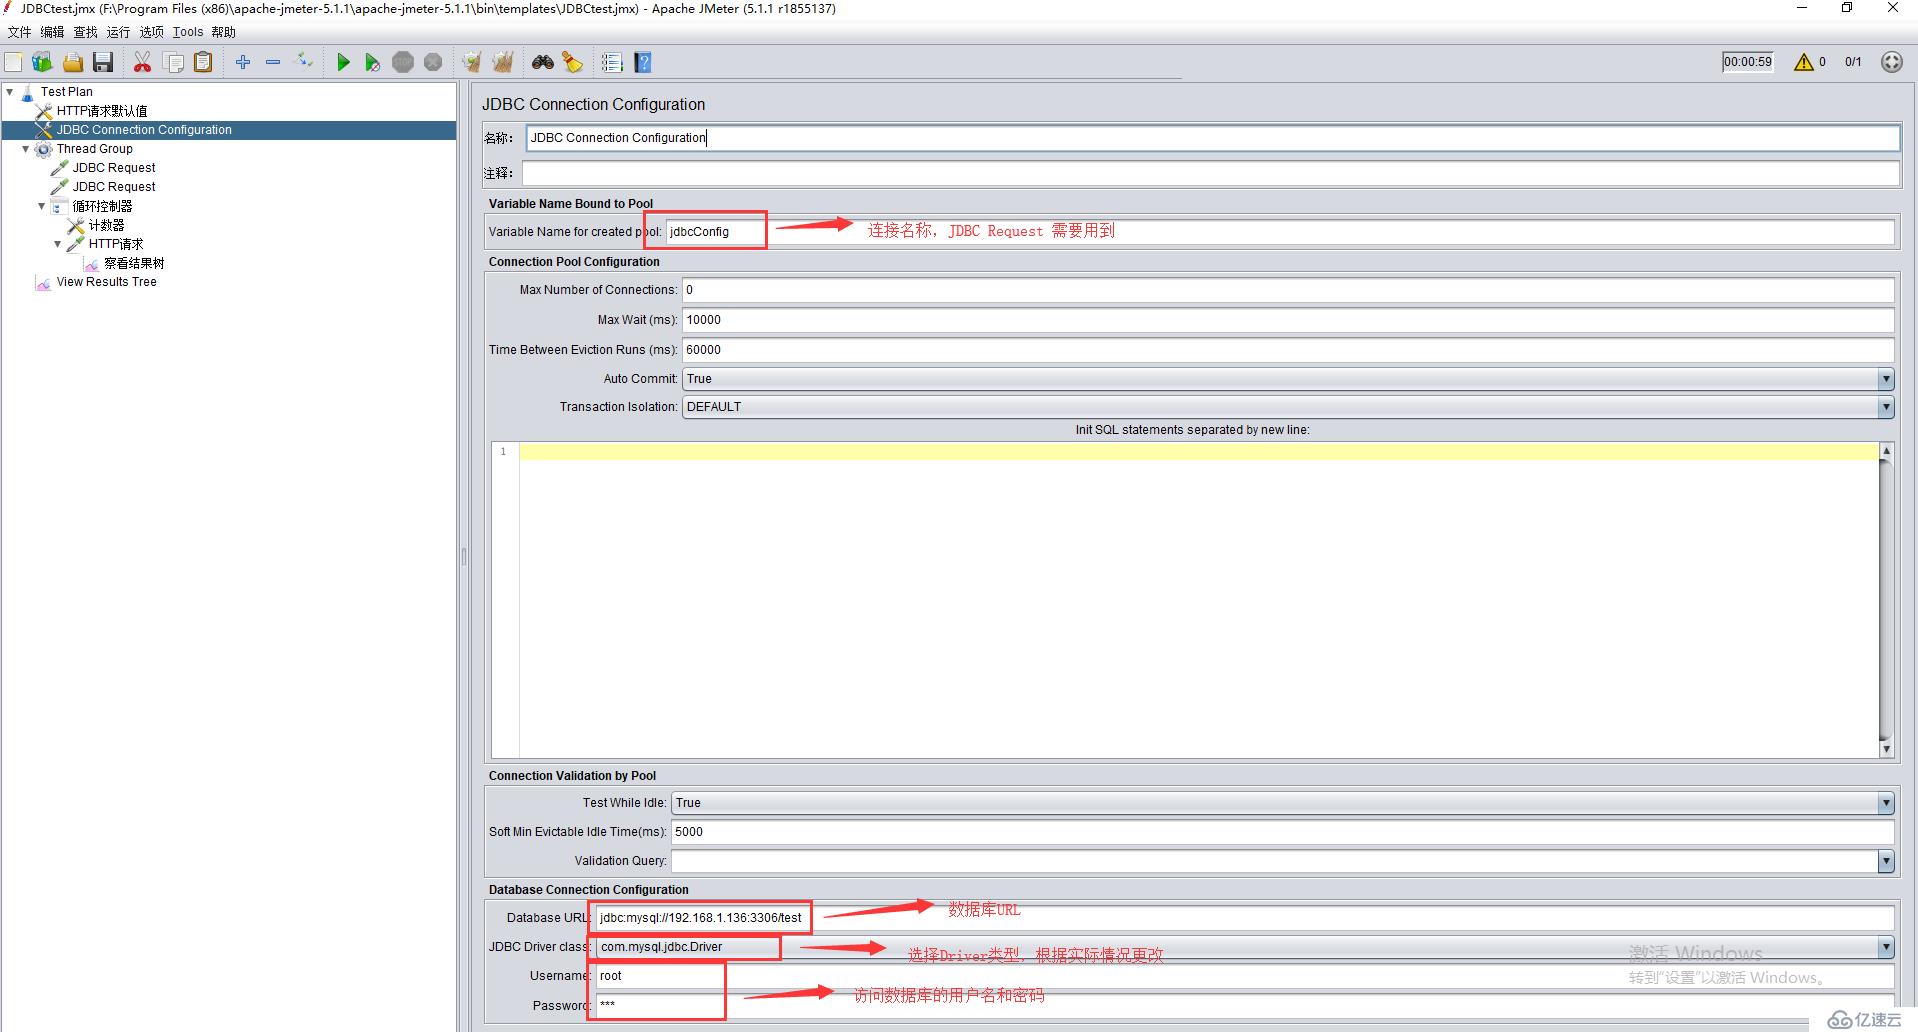Viewport: 1918px width, 1032px height.
Task: Open the Transaction Isolation dropdown
Action: (1885, 407)
